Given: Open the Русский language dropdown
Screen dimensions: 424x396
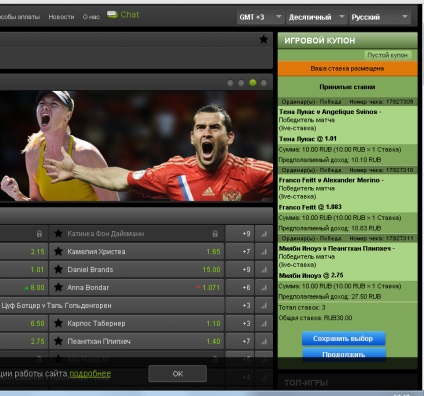Looking at the screenshot, I should click(x=380, y=17).
